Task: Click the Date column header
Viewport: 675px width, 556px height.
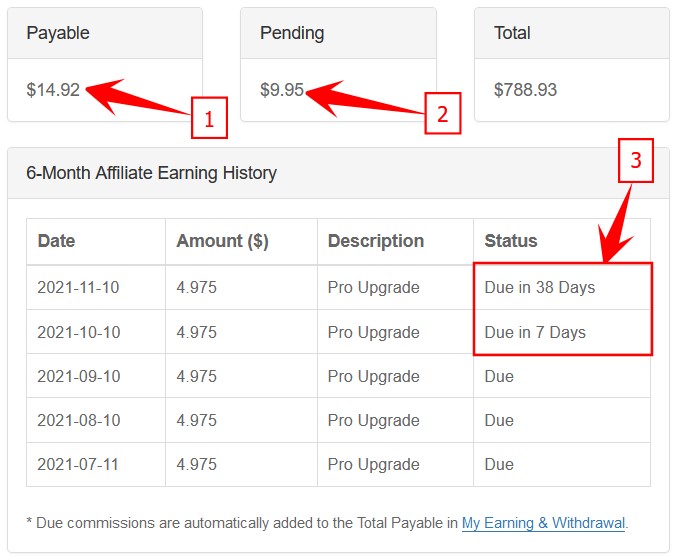Action: (56, 241)
